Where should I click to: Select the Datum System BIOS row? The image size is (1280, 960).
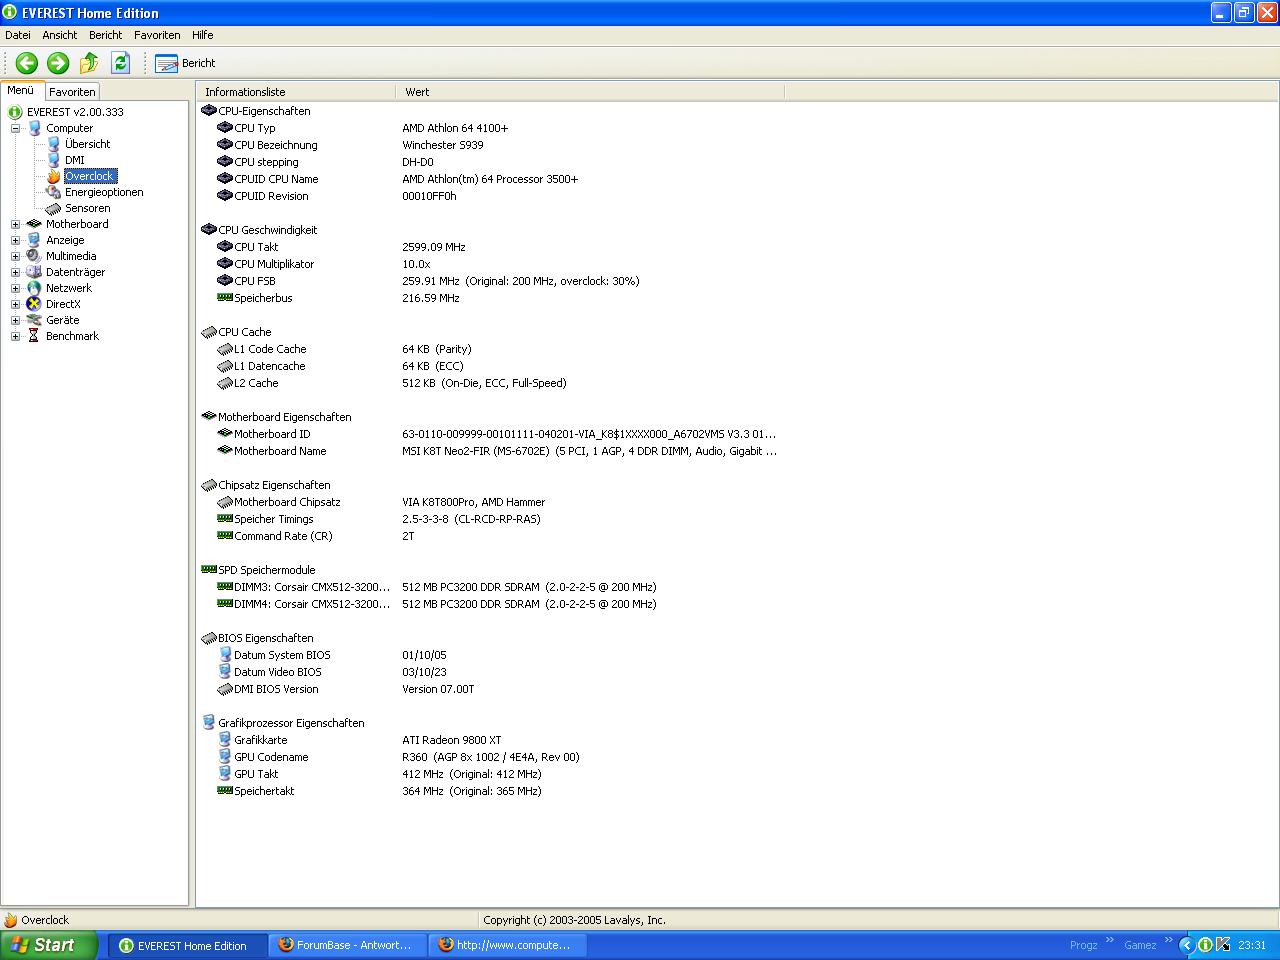[x=490, y=655]
